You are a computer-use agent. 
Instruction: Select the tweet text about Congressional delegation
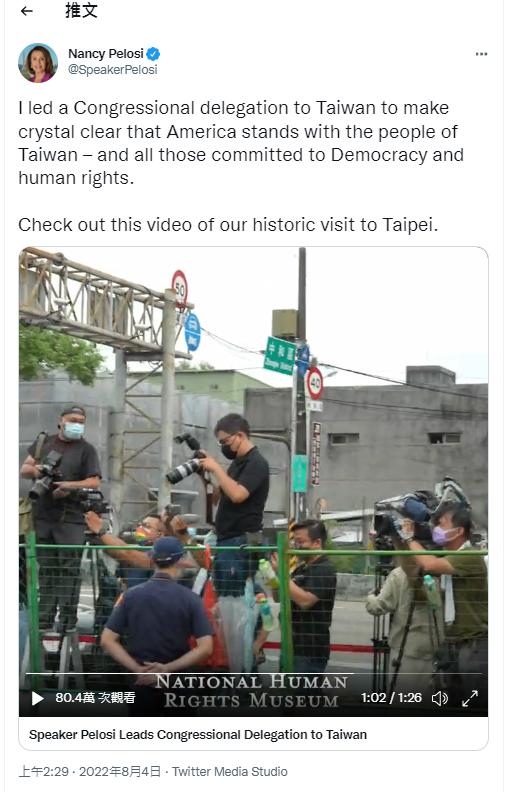[x=241, y=143]
